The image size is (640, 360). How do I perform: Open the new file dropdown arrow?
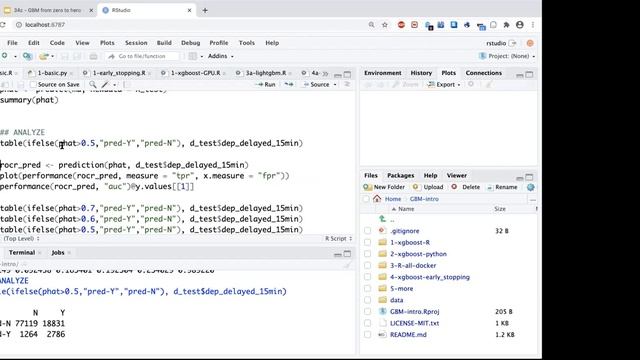click(x=15, y=56)
